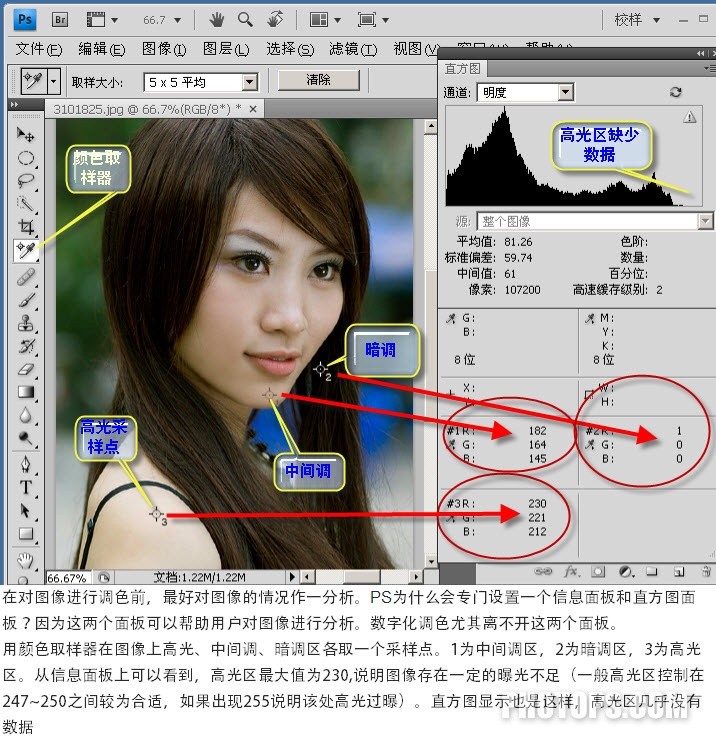The image size is (716, 750).
Task: Open the 源 整个图像 dropdown
Action: pyautogui.click(x=595, y=221)
